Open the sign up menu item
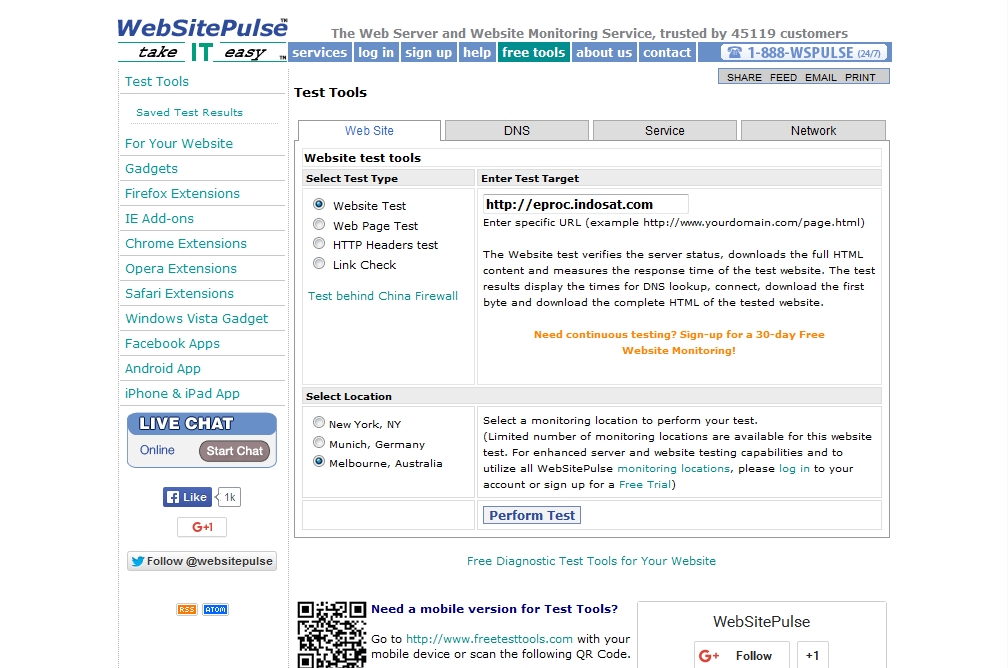 tap(428, 53)
